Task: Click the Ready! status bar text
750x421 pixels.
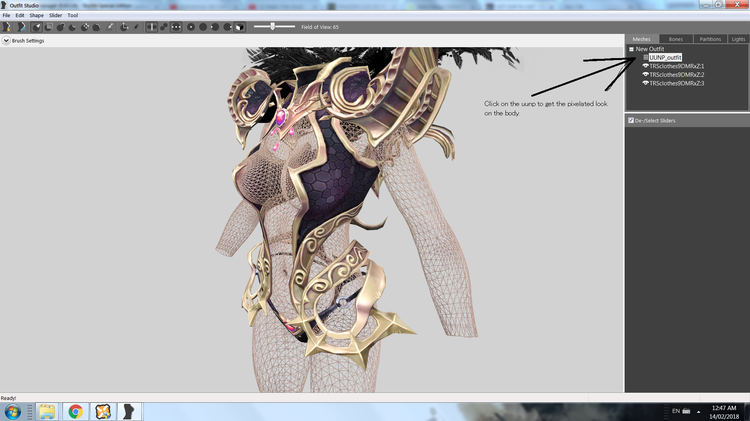Action: point(8,398)
